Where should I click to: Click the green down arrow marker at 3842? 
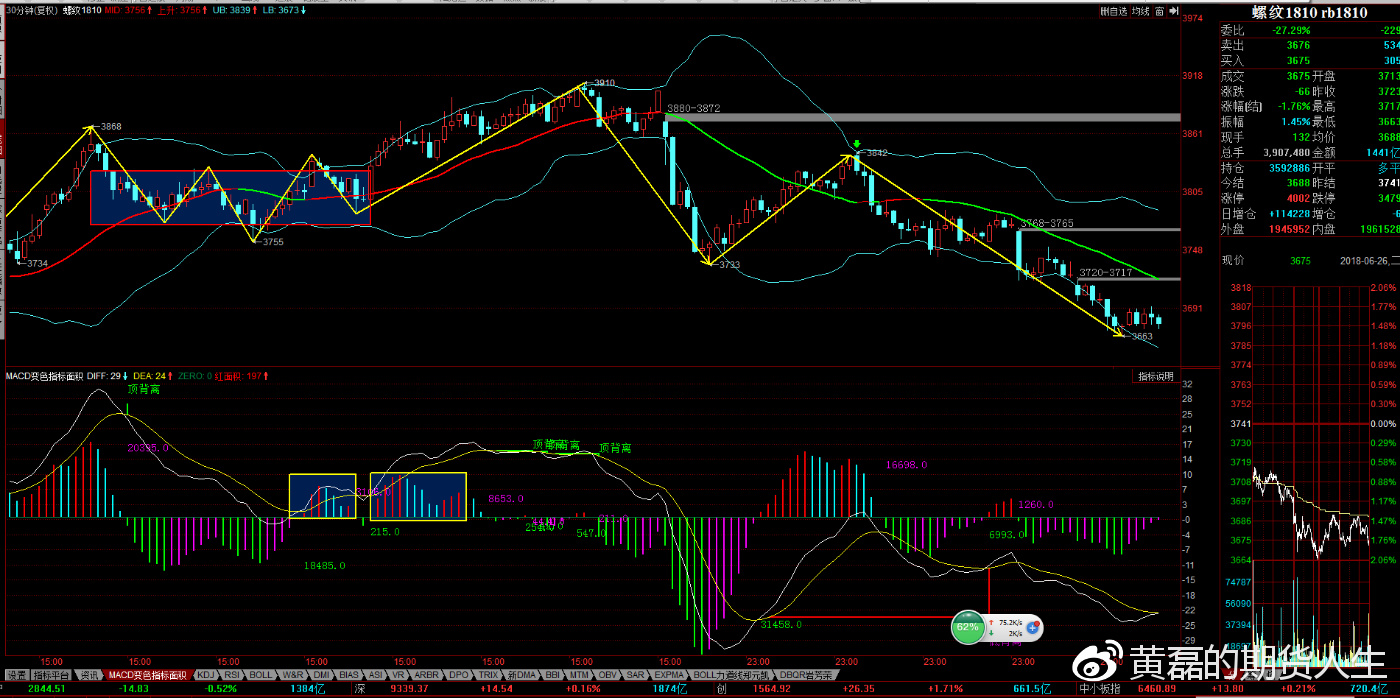pyautogui.click(x=857, y=145)
